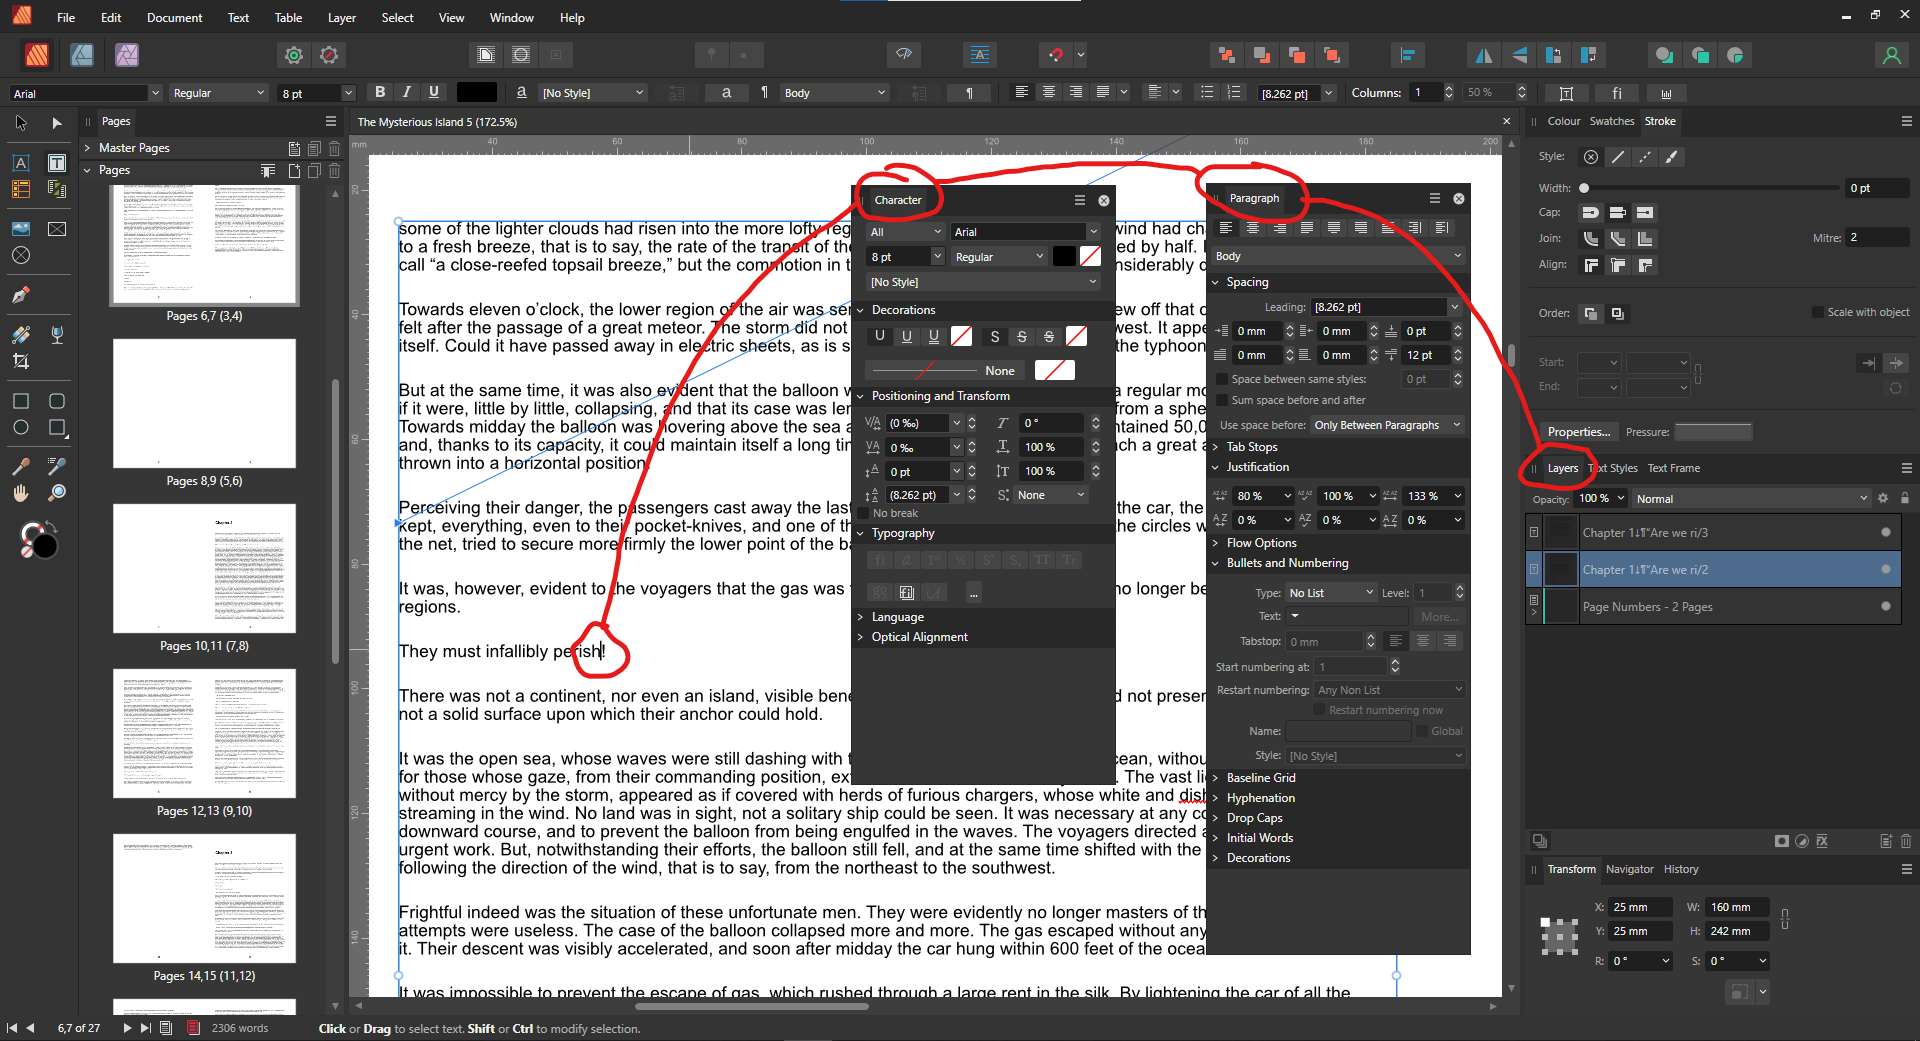
Task: Expand the Tab Stops section
Action: 1216,447
